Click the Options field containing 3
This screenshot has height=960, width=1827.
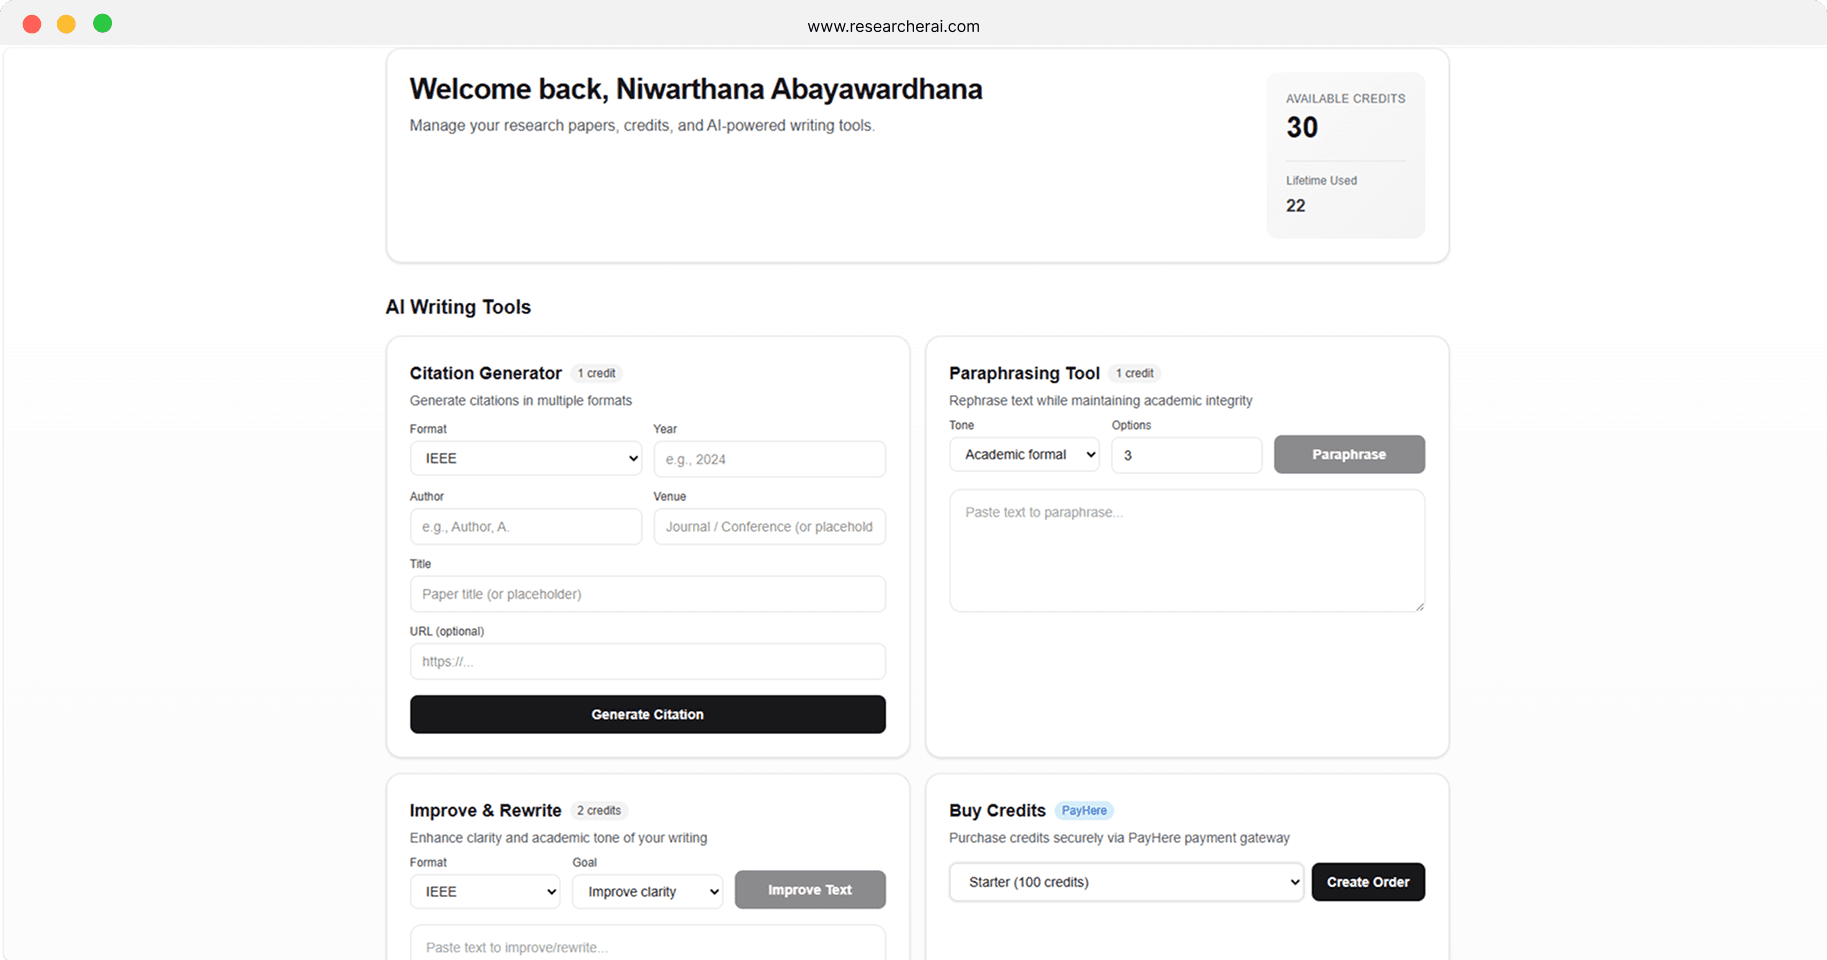tap(1186, 455)
